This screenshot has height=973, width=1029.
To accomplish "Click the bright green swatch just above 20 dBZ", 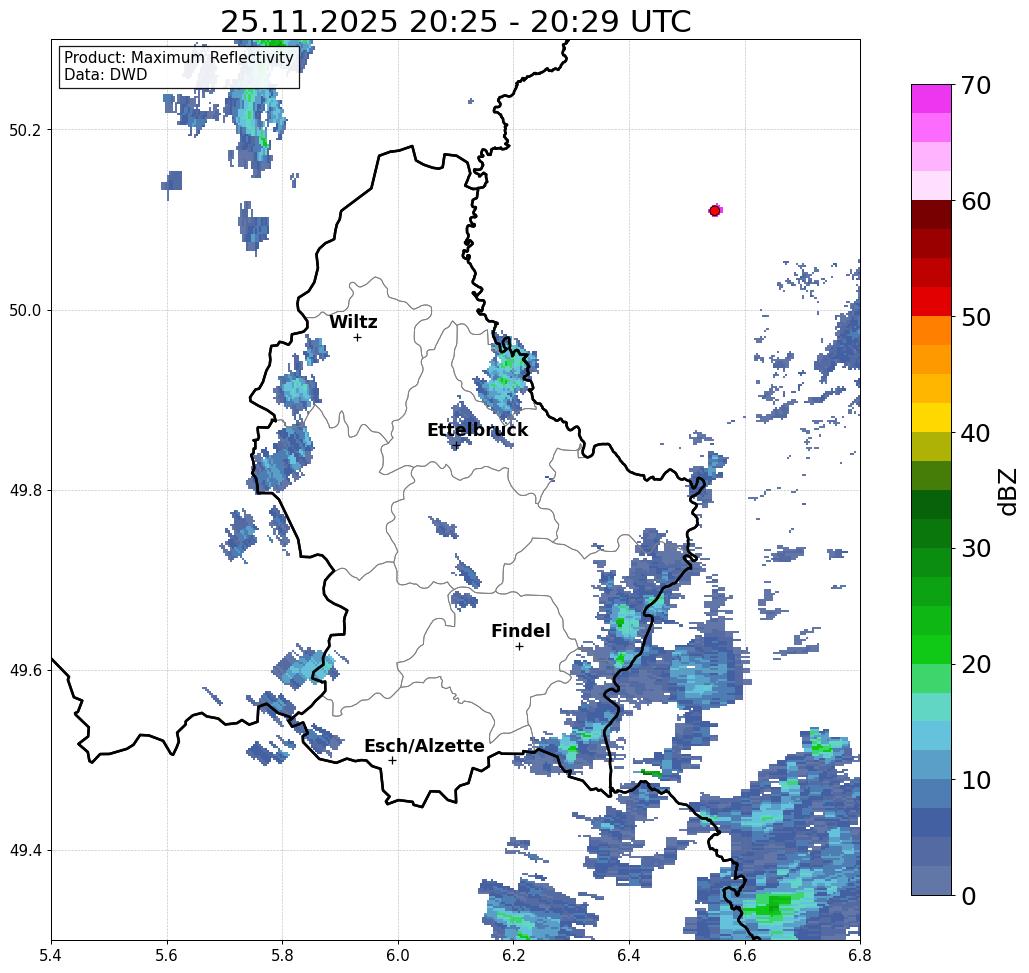I will pyautogui.click(x=931, y=649).
